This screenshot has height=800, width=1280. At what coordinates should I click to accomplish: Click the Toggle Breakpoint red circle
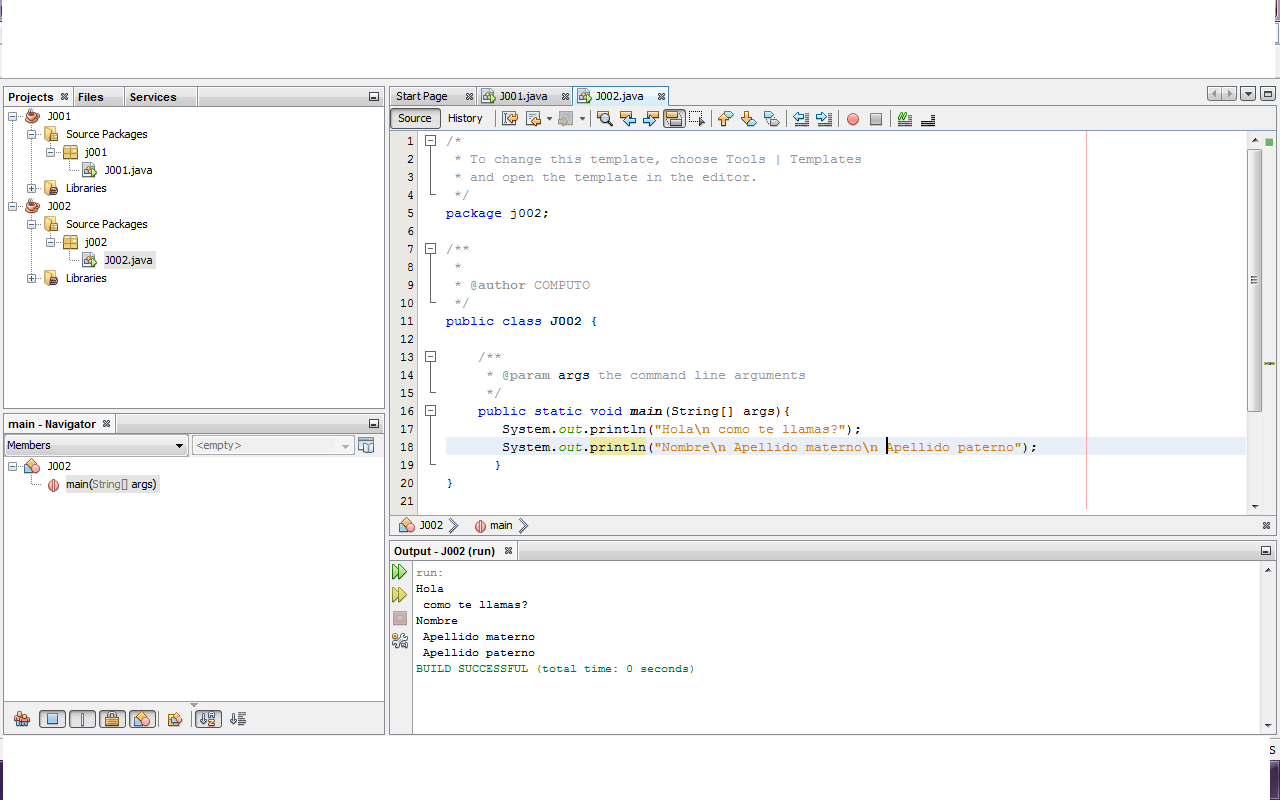(x=852, y=118)
